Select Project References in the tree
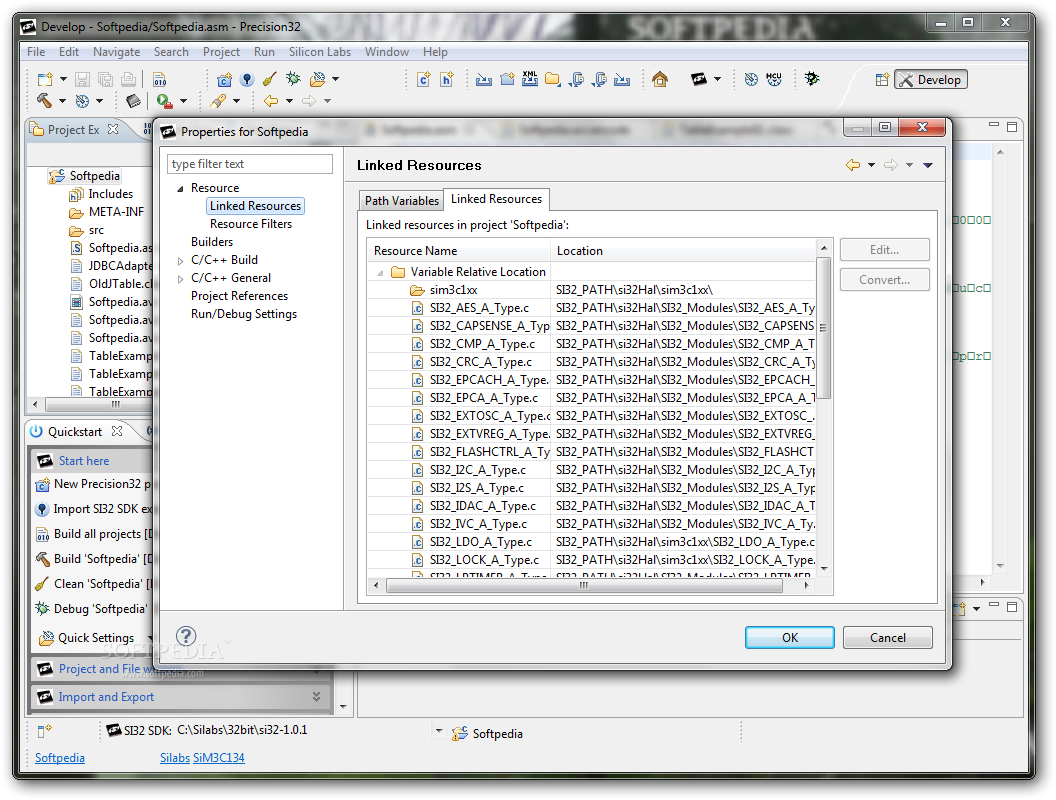Image resolution: width=1056 pixels, height=800 pixels. [239, 296]
